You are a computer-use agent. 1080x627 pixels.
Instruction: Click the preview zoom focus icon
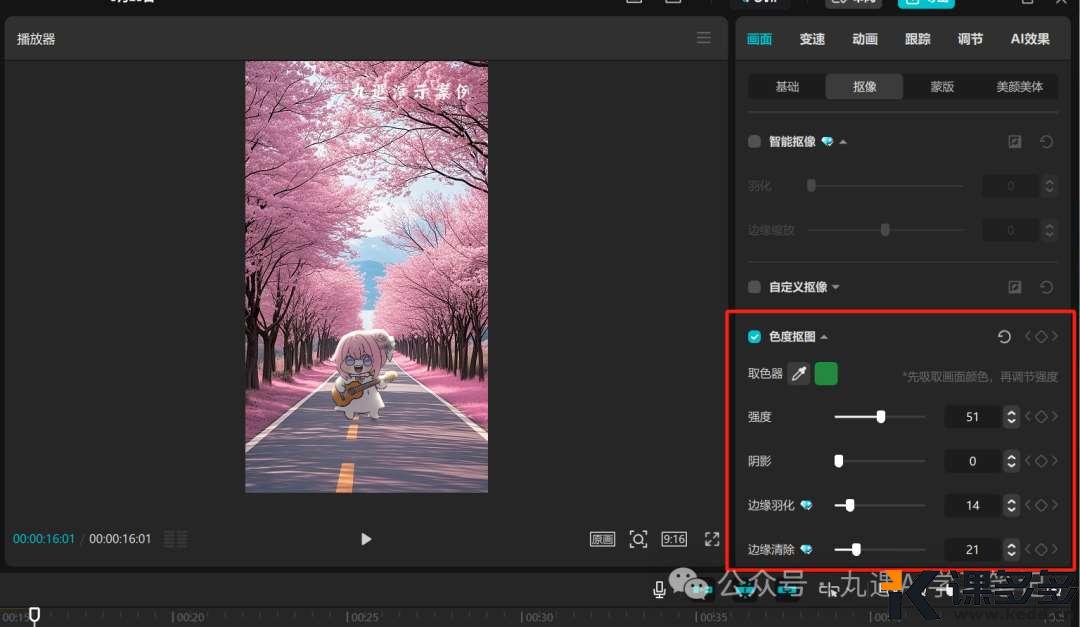(638, 539)
